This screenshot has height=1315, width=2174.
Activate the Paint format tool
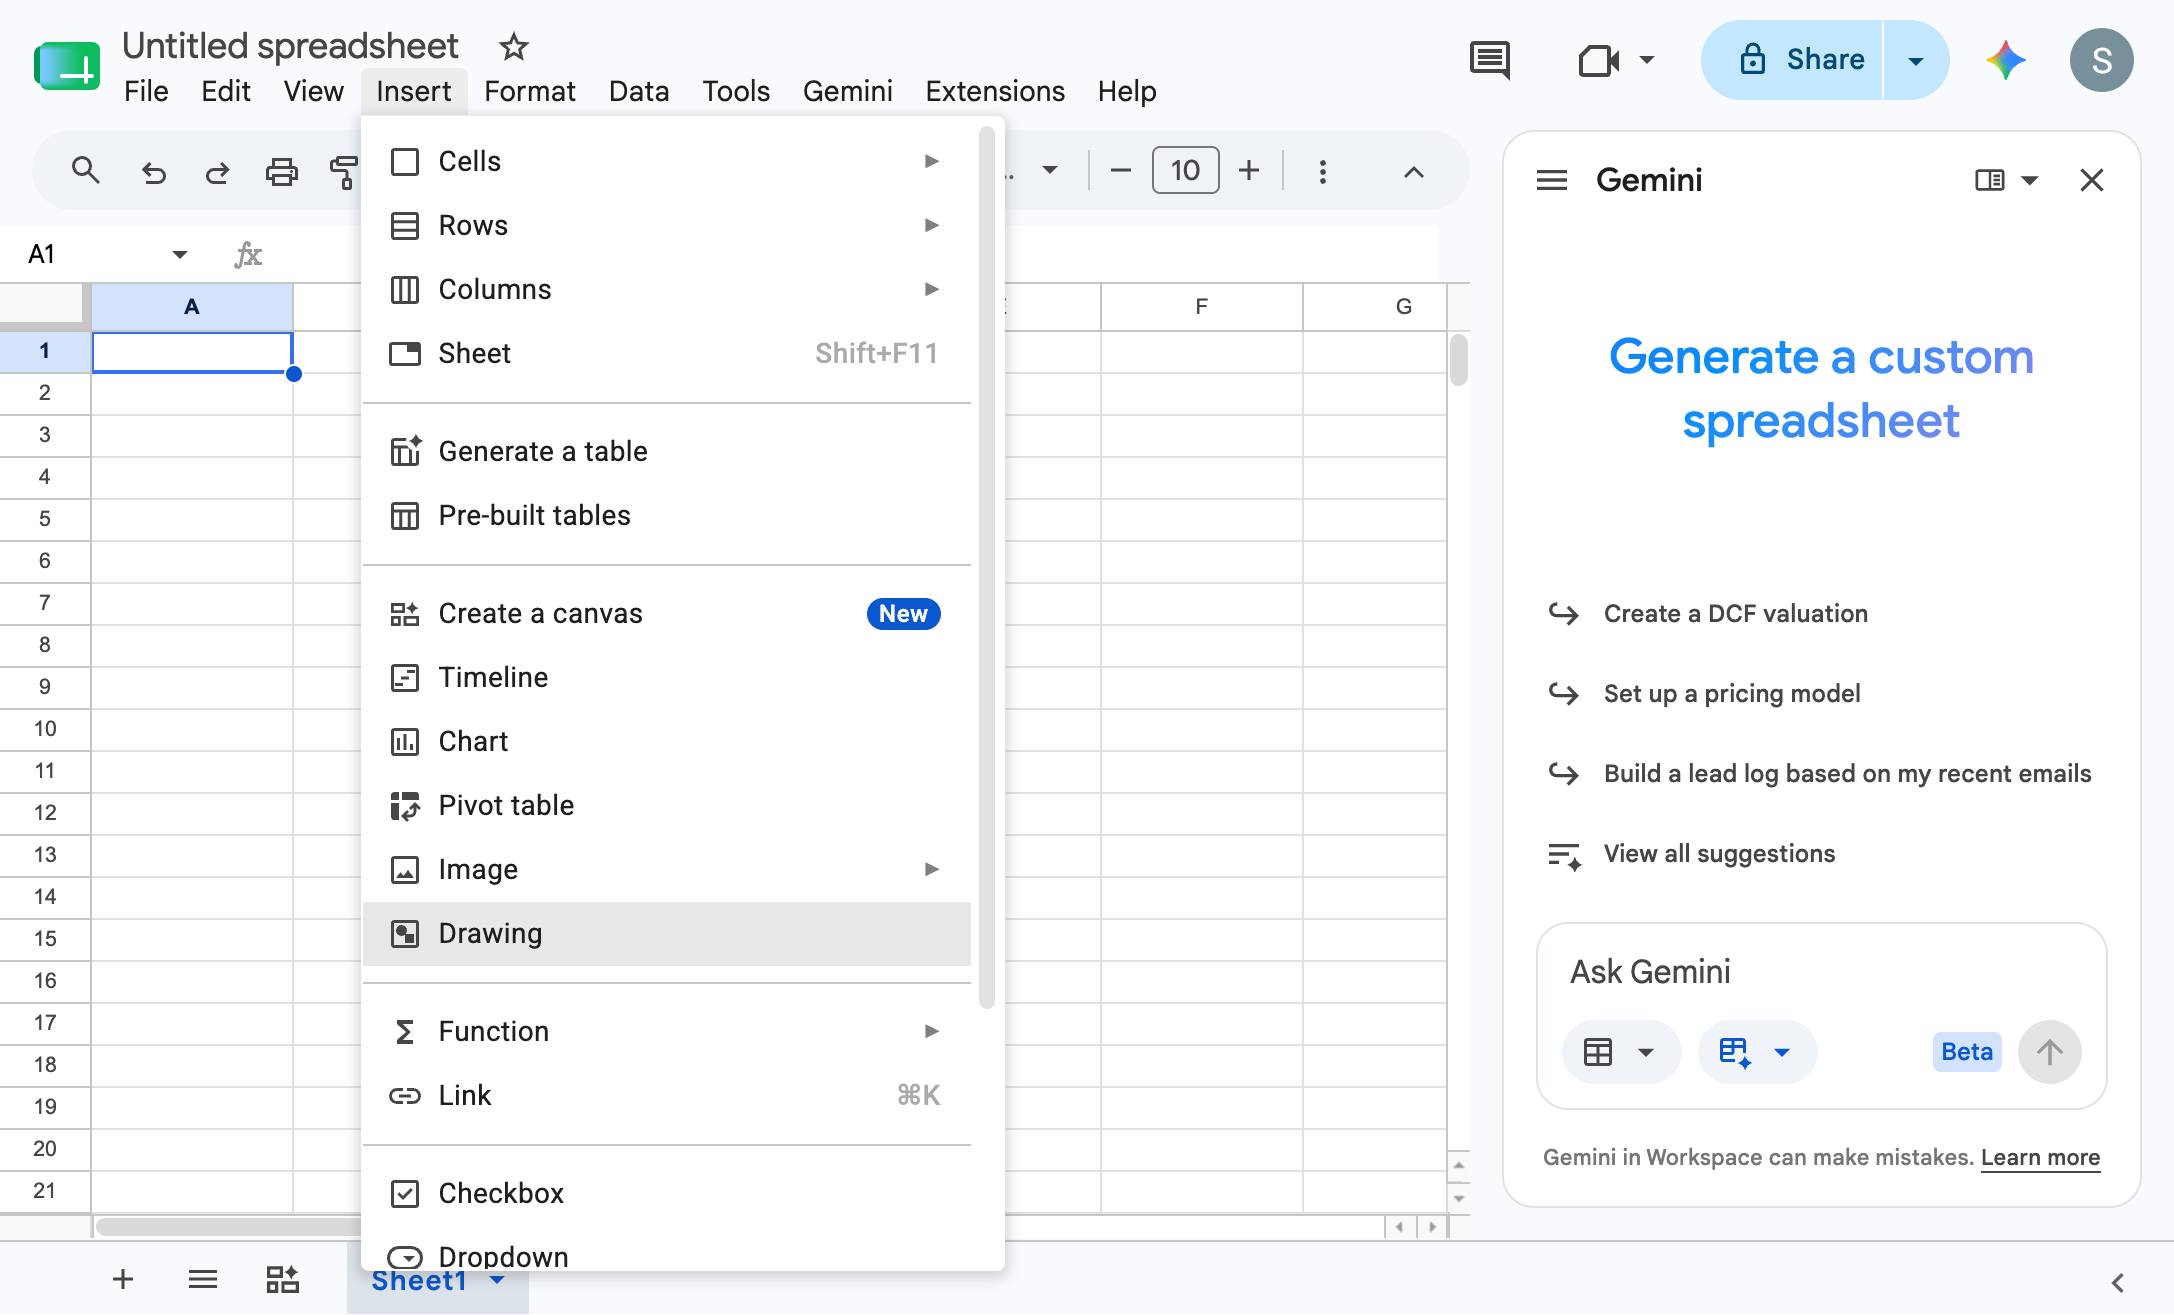click(343, 172)
